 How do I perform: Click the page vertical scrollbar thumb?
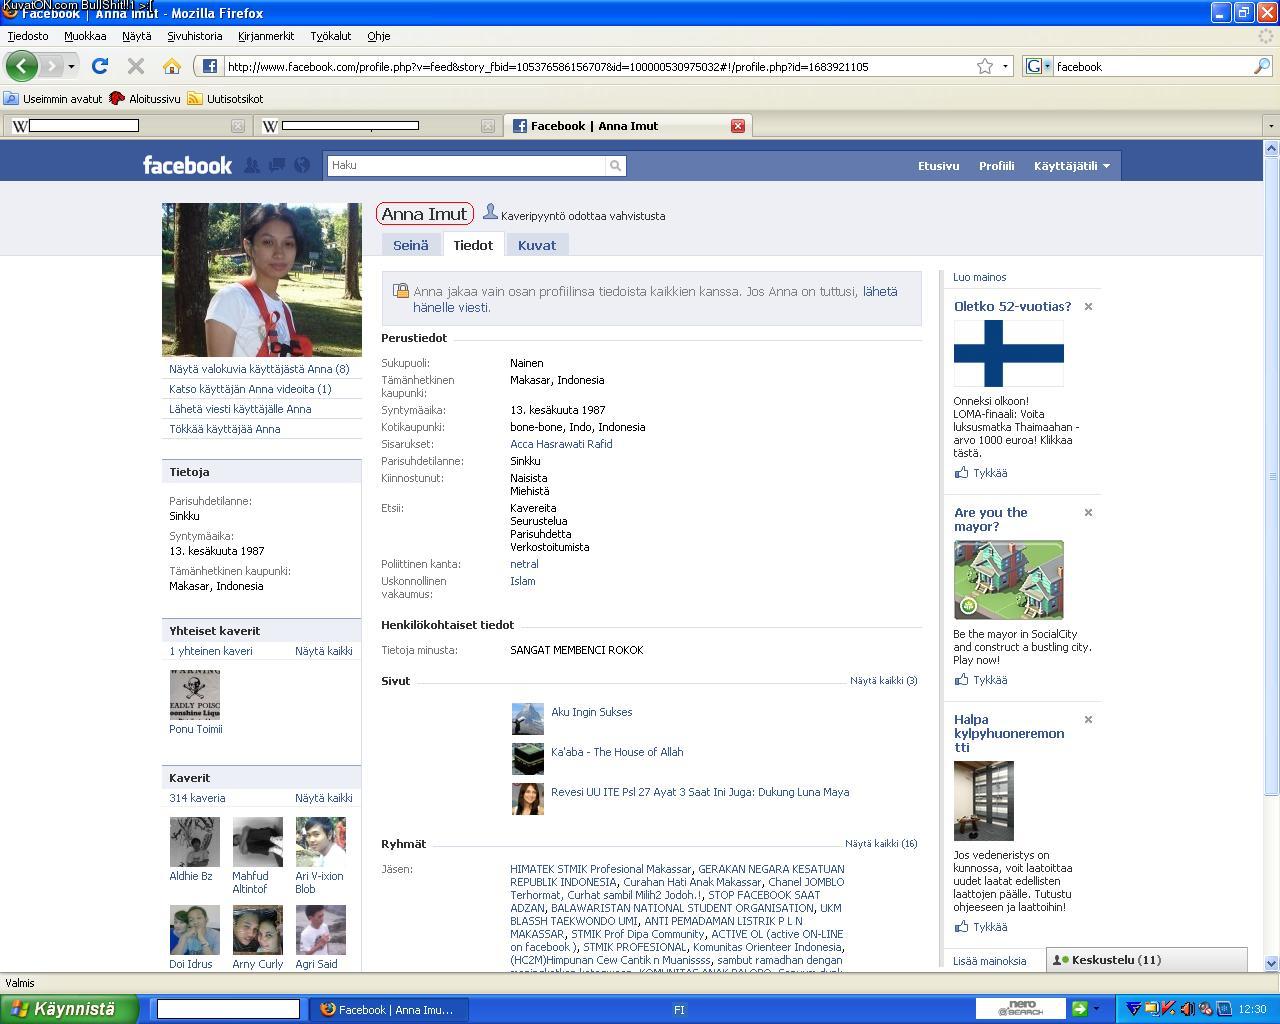(x=1271, y=470)
